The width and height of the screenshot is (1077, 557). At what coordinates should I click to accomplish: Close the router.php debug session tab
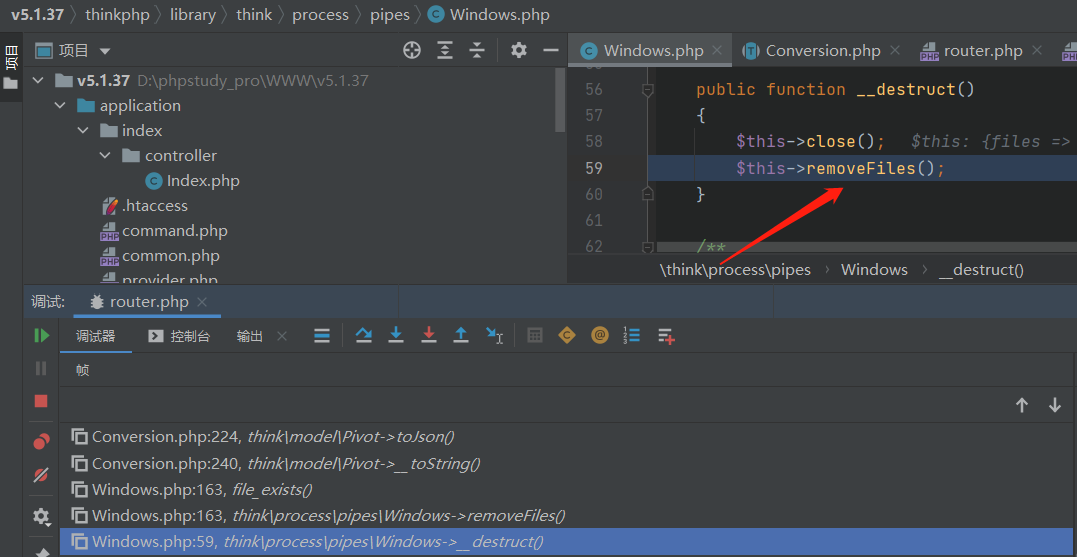(x=202, y=302)
